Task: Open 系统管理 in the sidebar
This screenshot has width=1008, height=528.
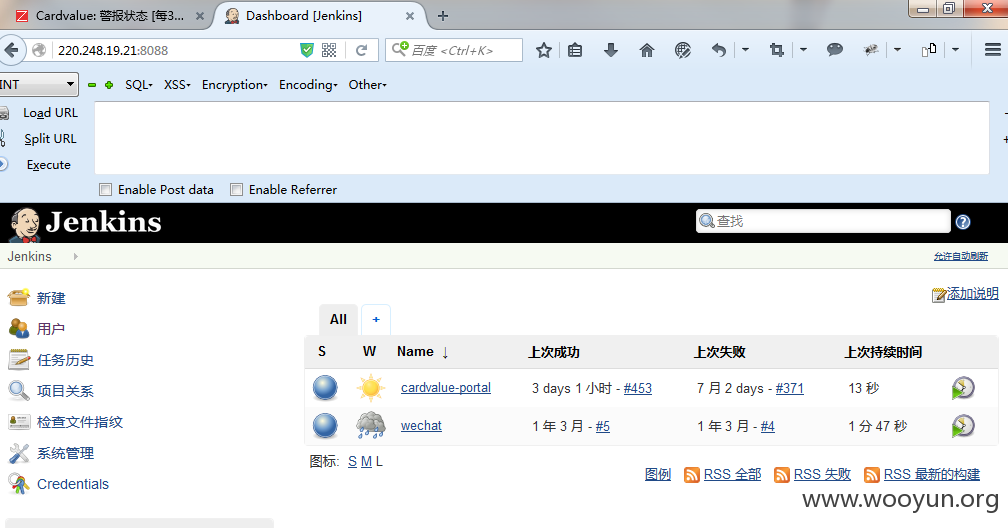Action: [x=66, y=453]
